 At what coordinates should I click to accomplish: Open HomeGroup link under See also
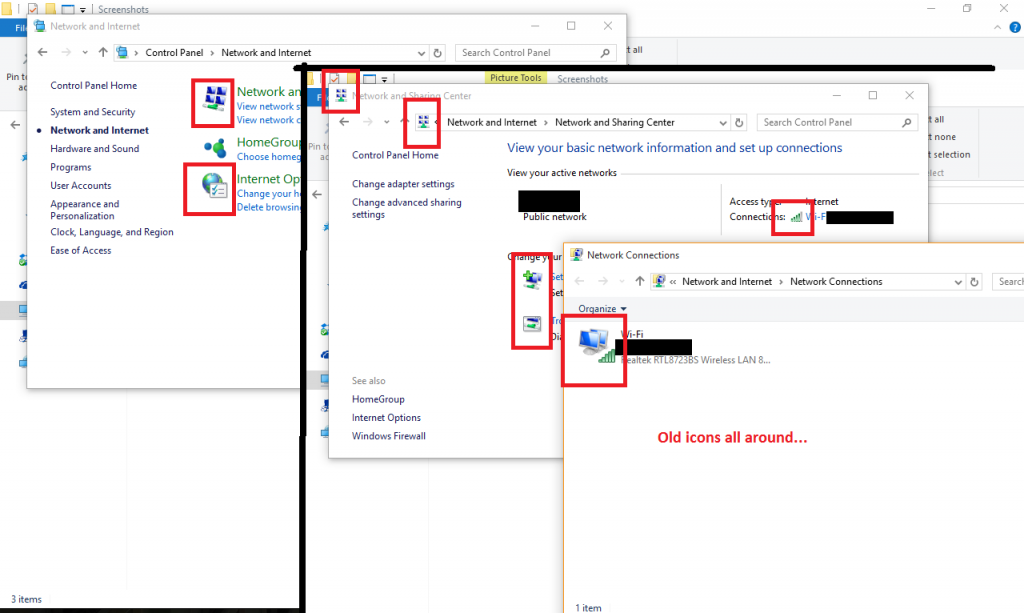tap(378, 399)
